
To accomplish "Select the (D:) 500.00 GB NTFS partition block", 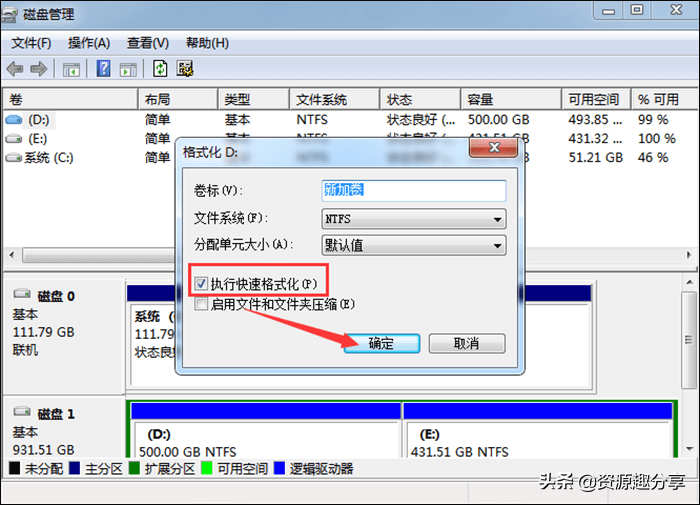I will [266, 430].
